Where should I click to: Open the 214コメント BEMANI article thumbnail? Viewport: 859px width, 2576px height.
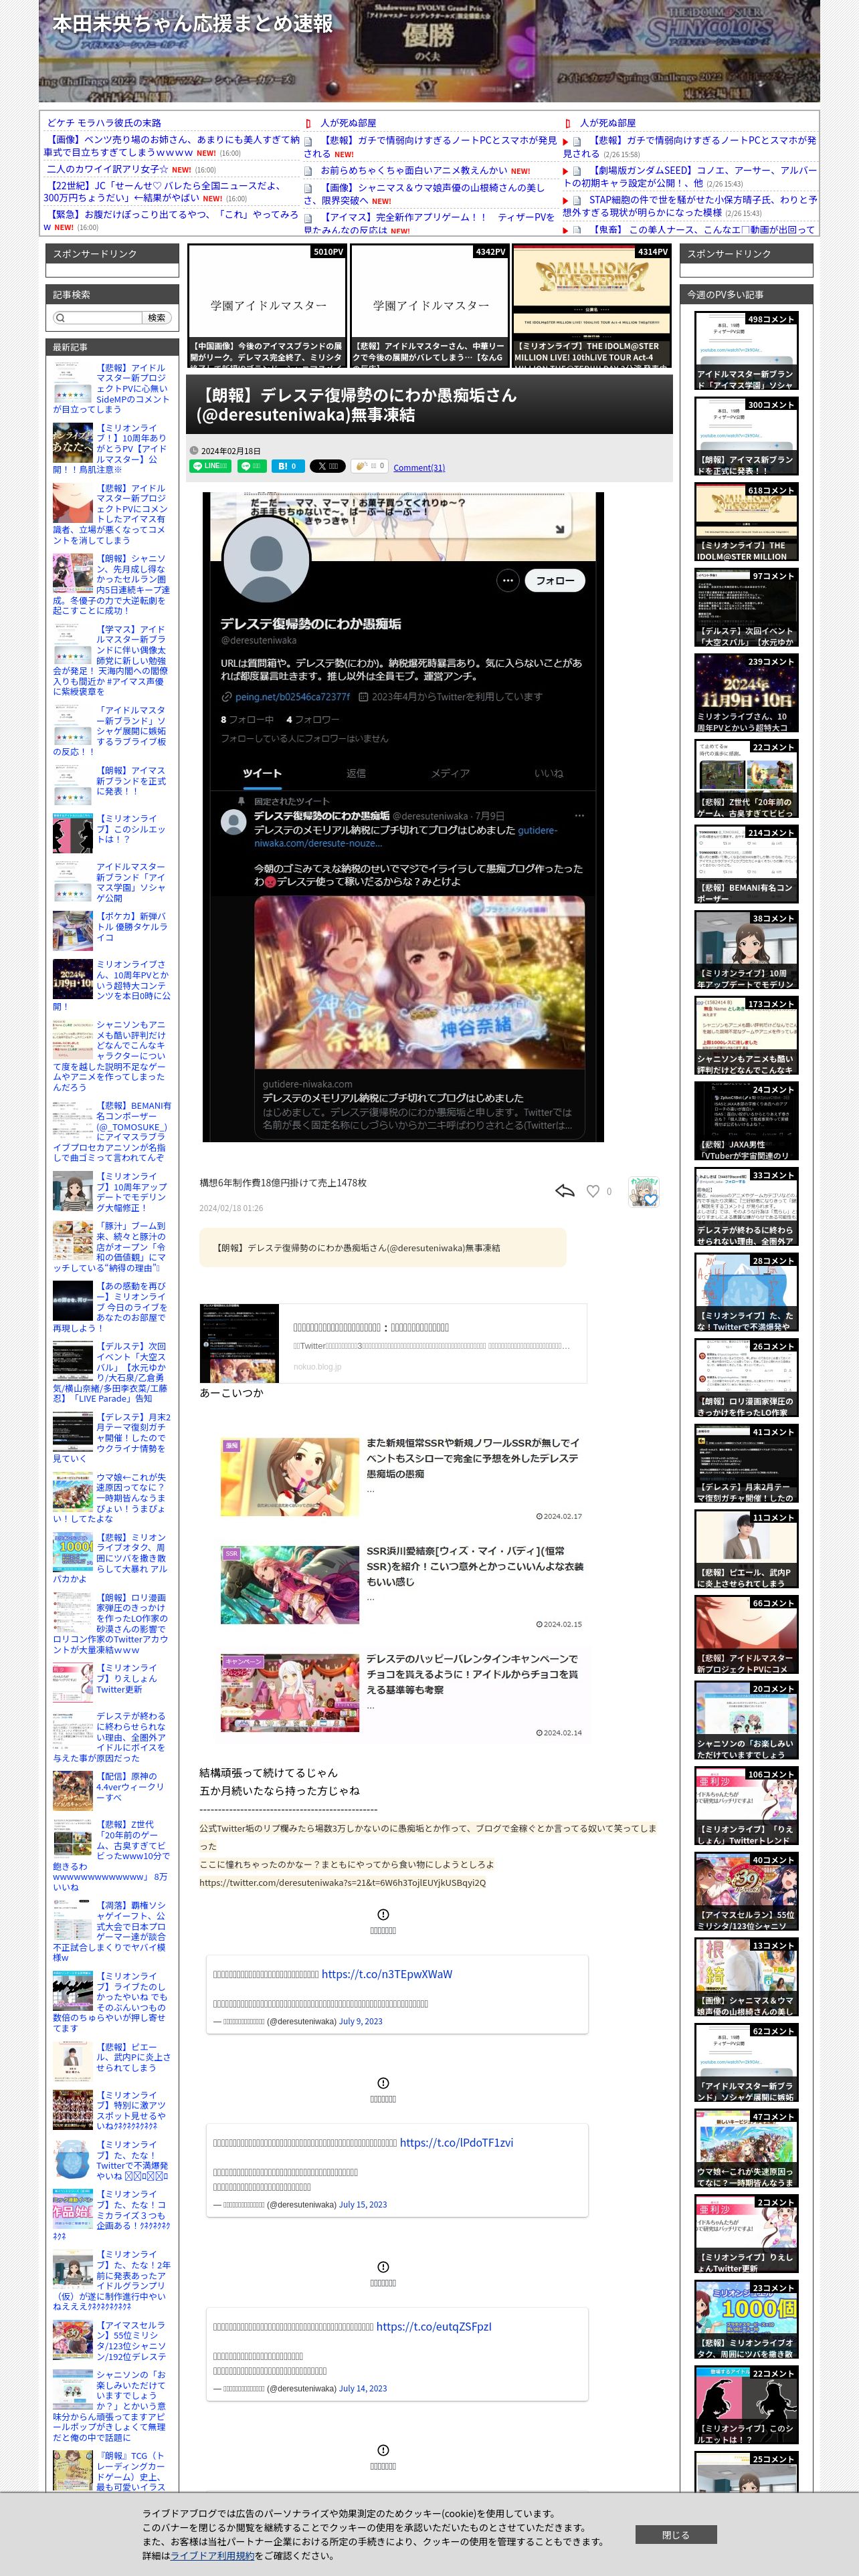click(746, 864)
